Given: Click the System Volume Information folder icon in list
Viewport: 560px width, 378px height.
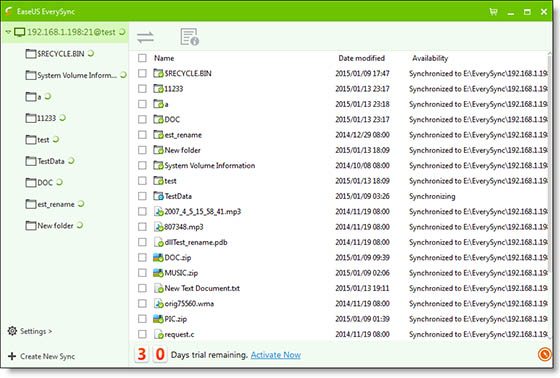Looking at the screenshot, I should point(158,165).
